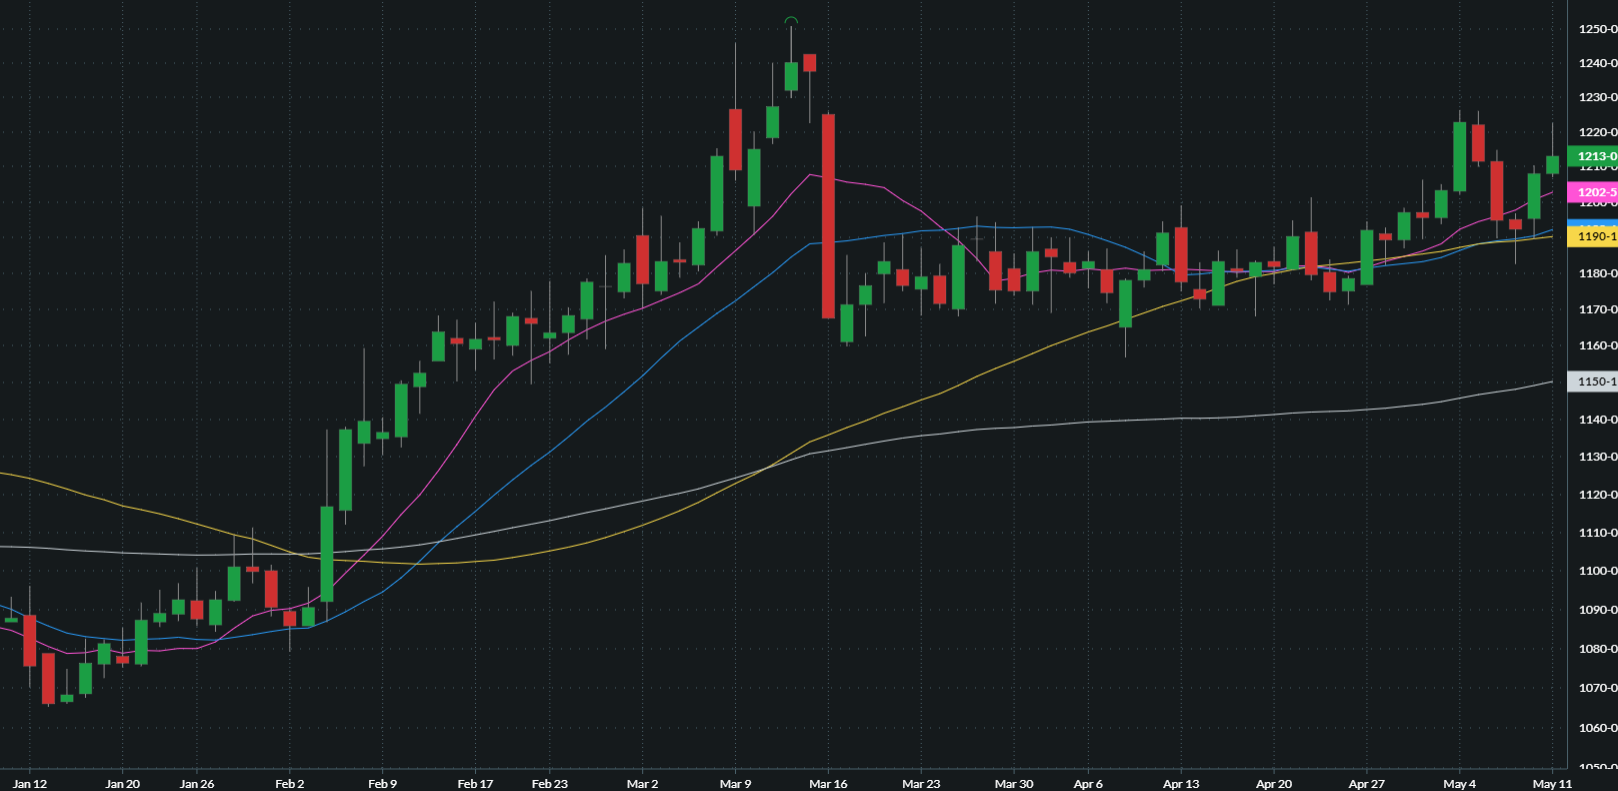Click the 1180-0 price axis label
The image size is (1618, 791).
(x=1597, y=273)
